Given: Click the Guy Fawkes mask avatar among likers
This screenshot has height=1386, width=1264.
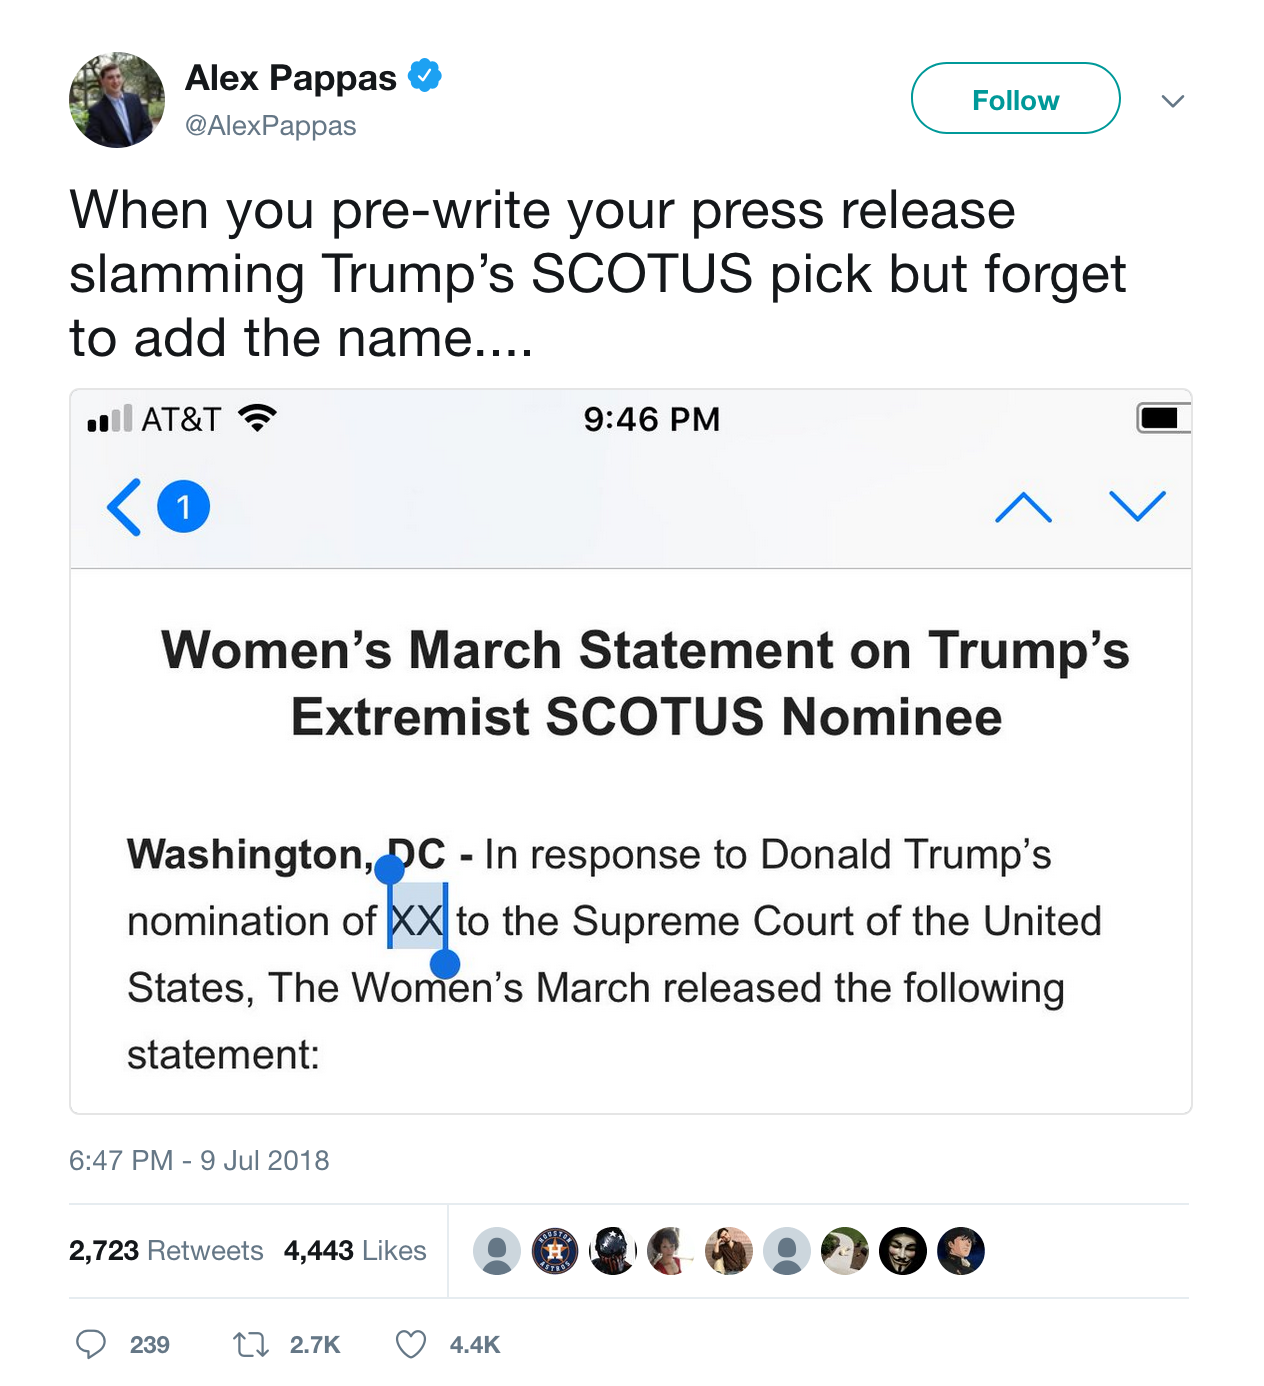Looking at the screenshot, I should pos(903,1251).
